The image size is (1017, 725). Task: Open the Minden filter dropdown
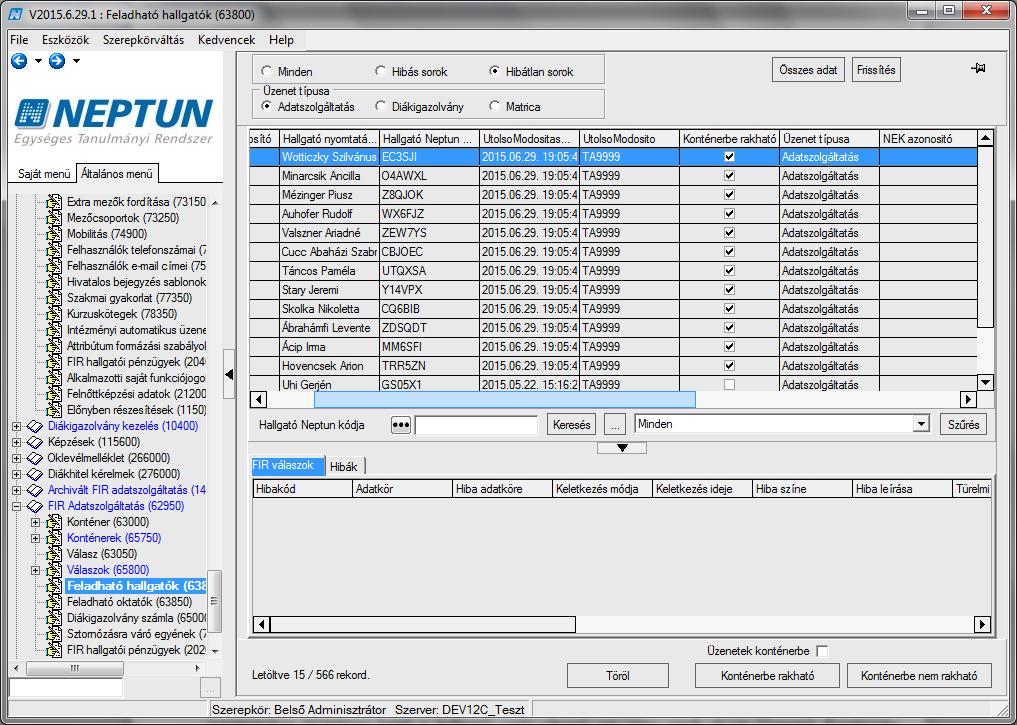pyautogui.click(x=921, y=424)
